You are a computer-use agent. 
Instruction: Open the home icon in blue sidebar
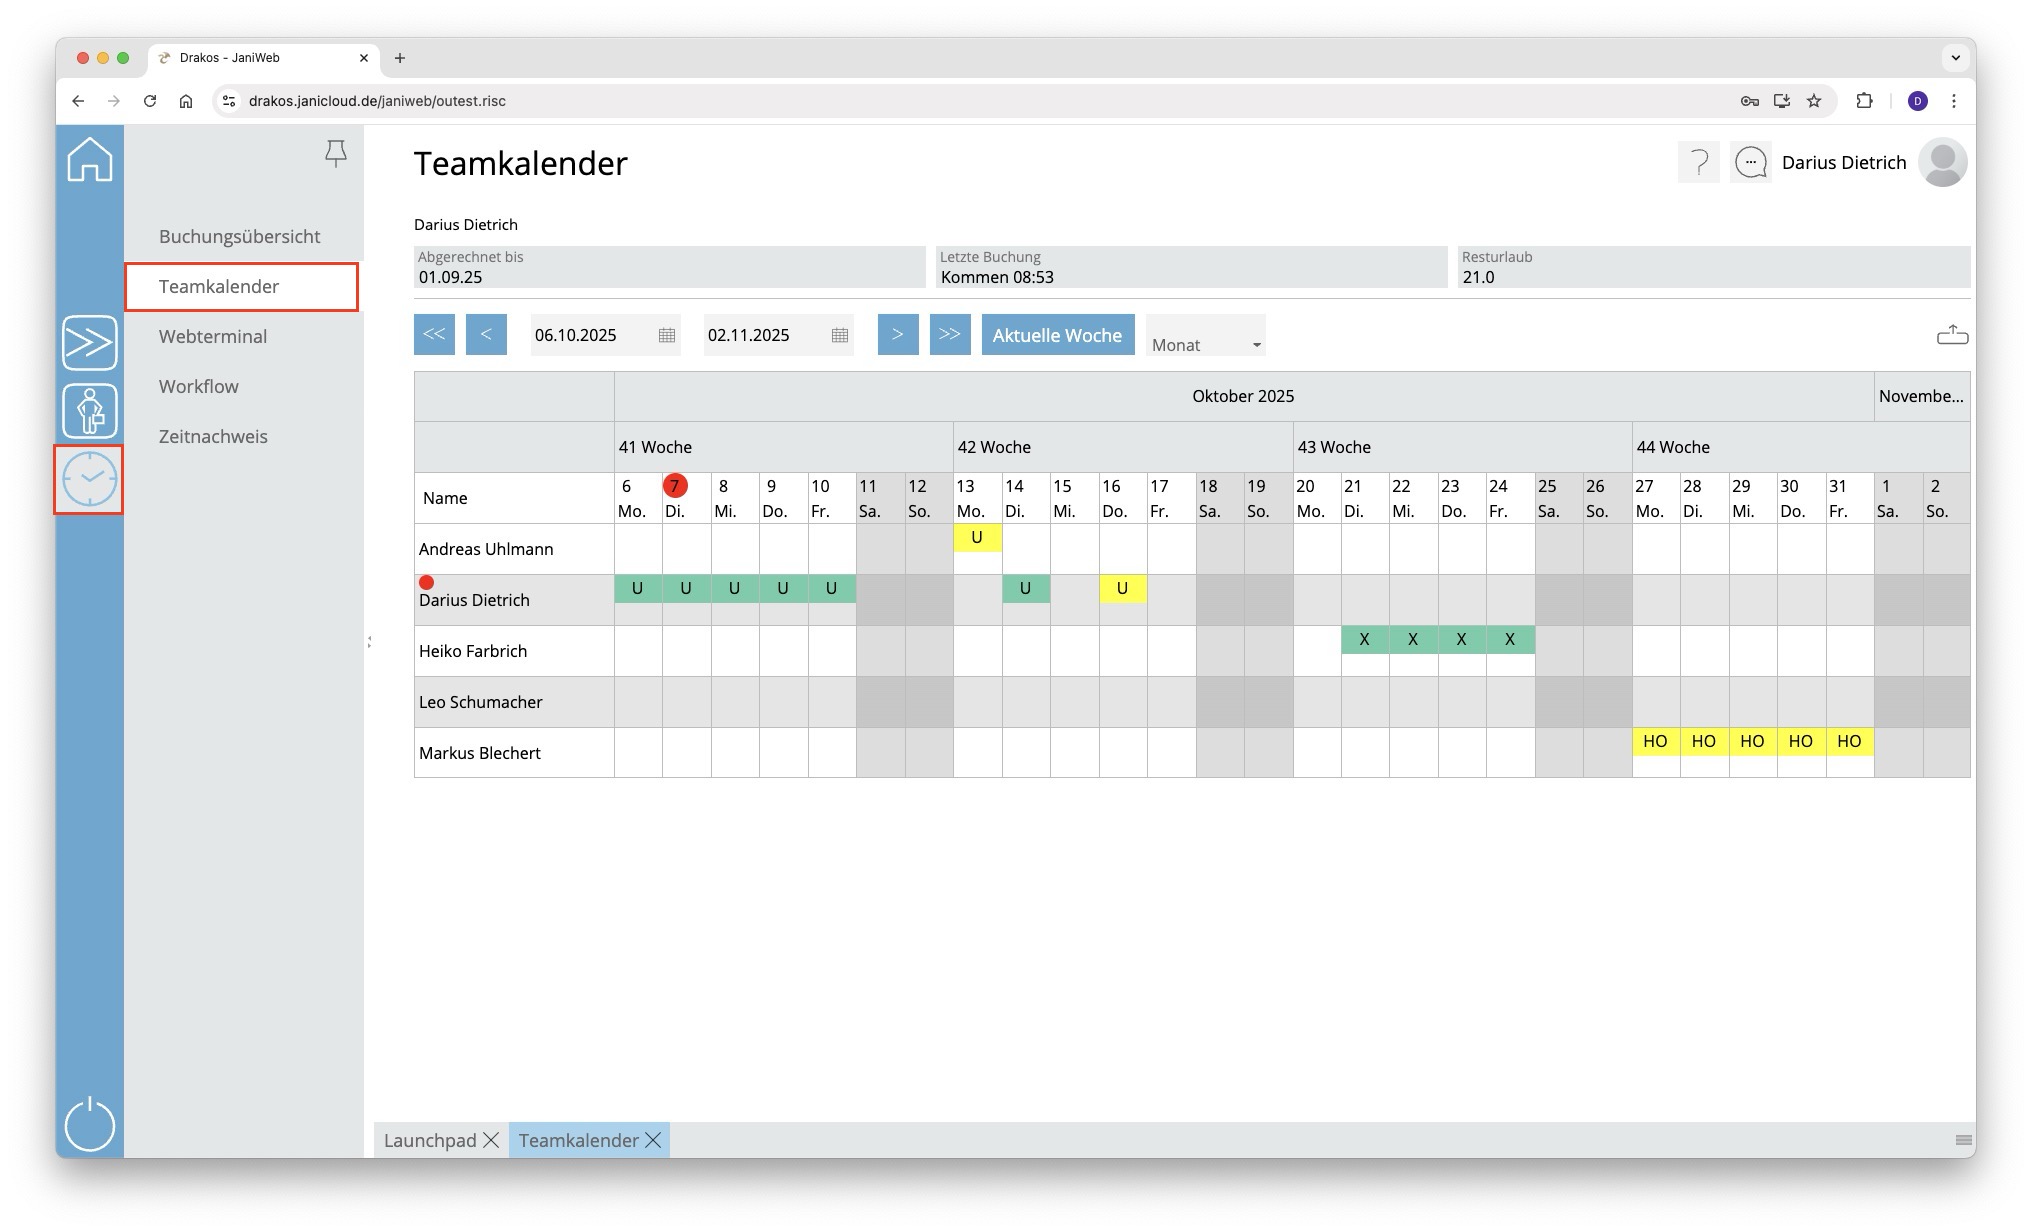click(x=90, y=160)
